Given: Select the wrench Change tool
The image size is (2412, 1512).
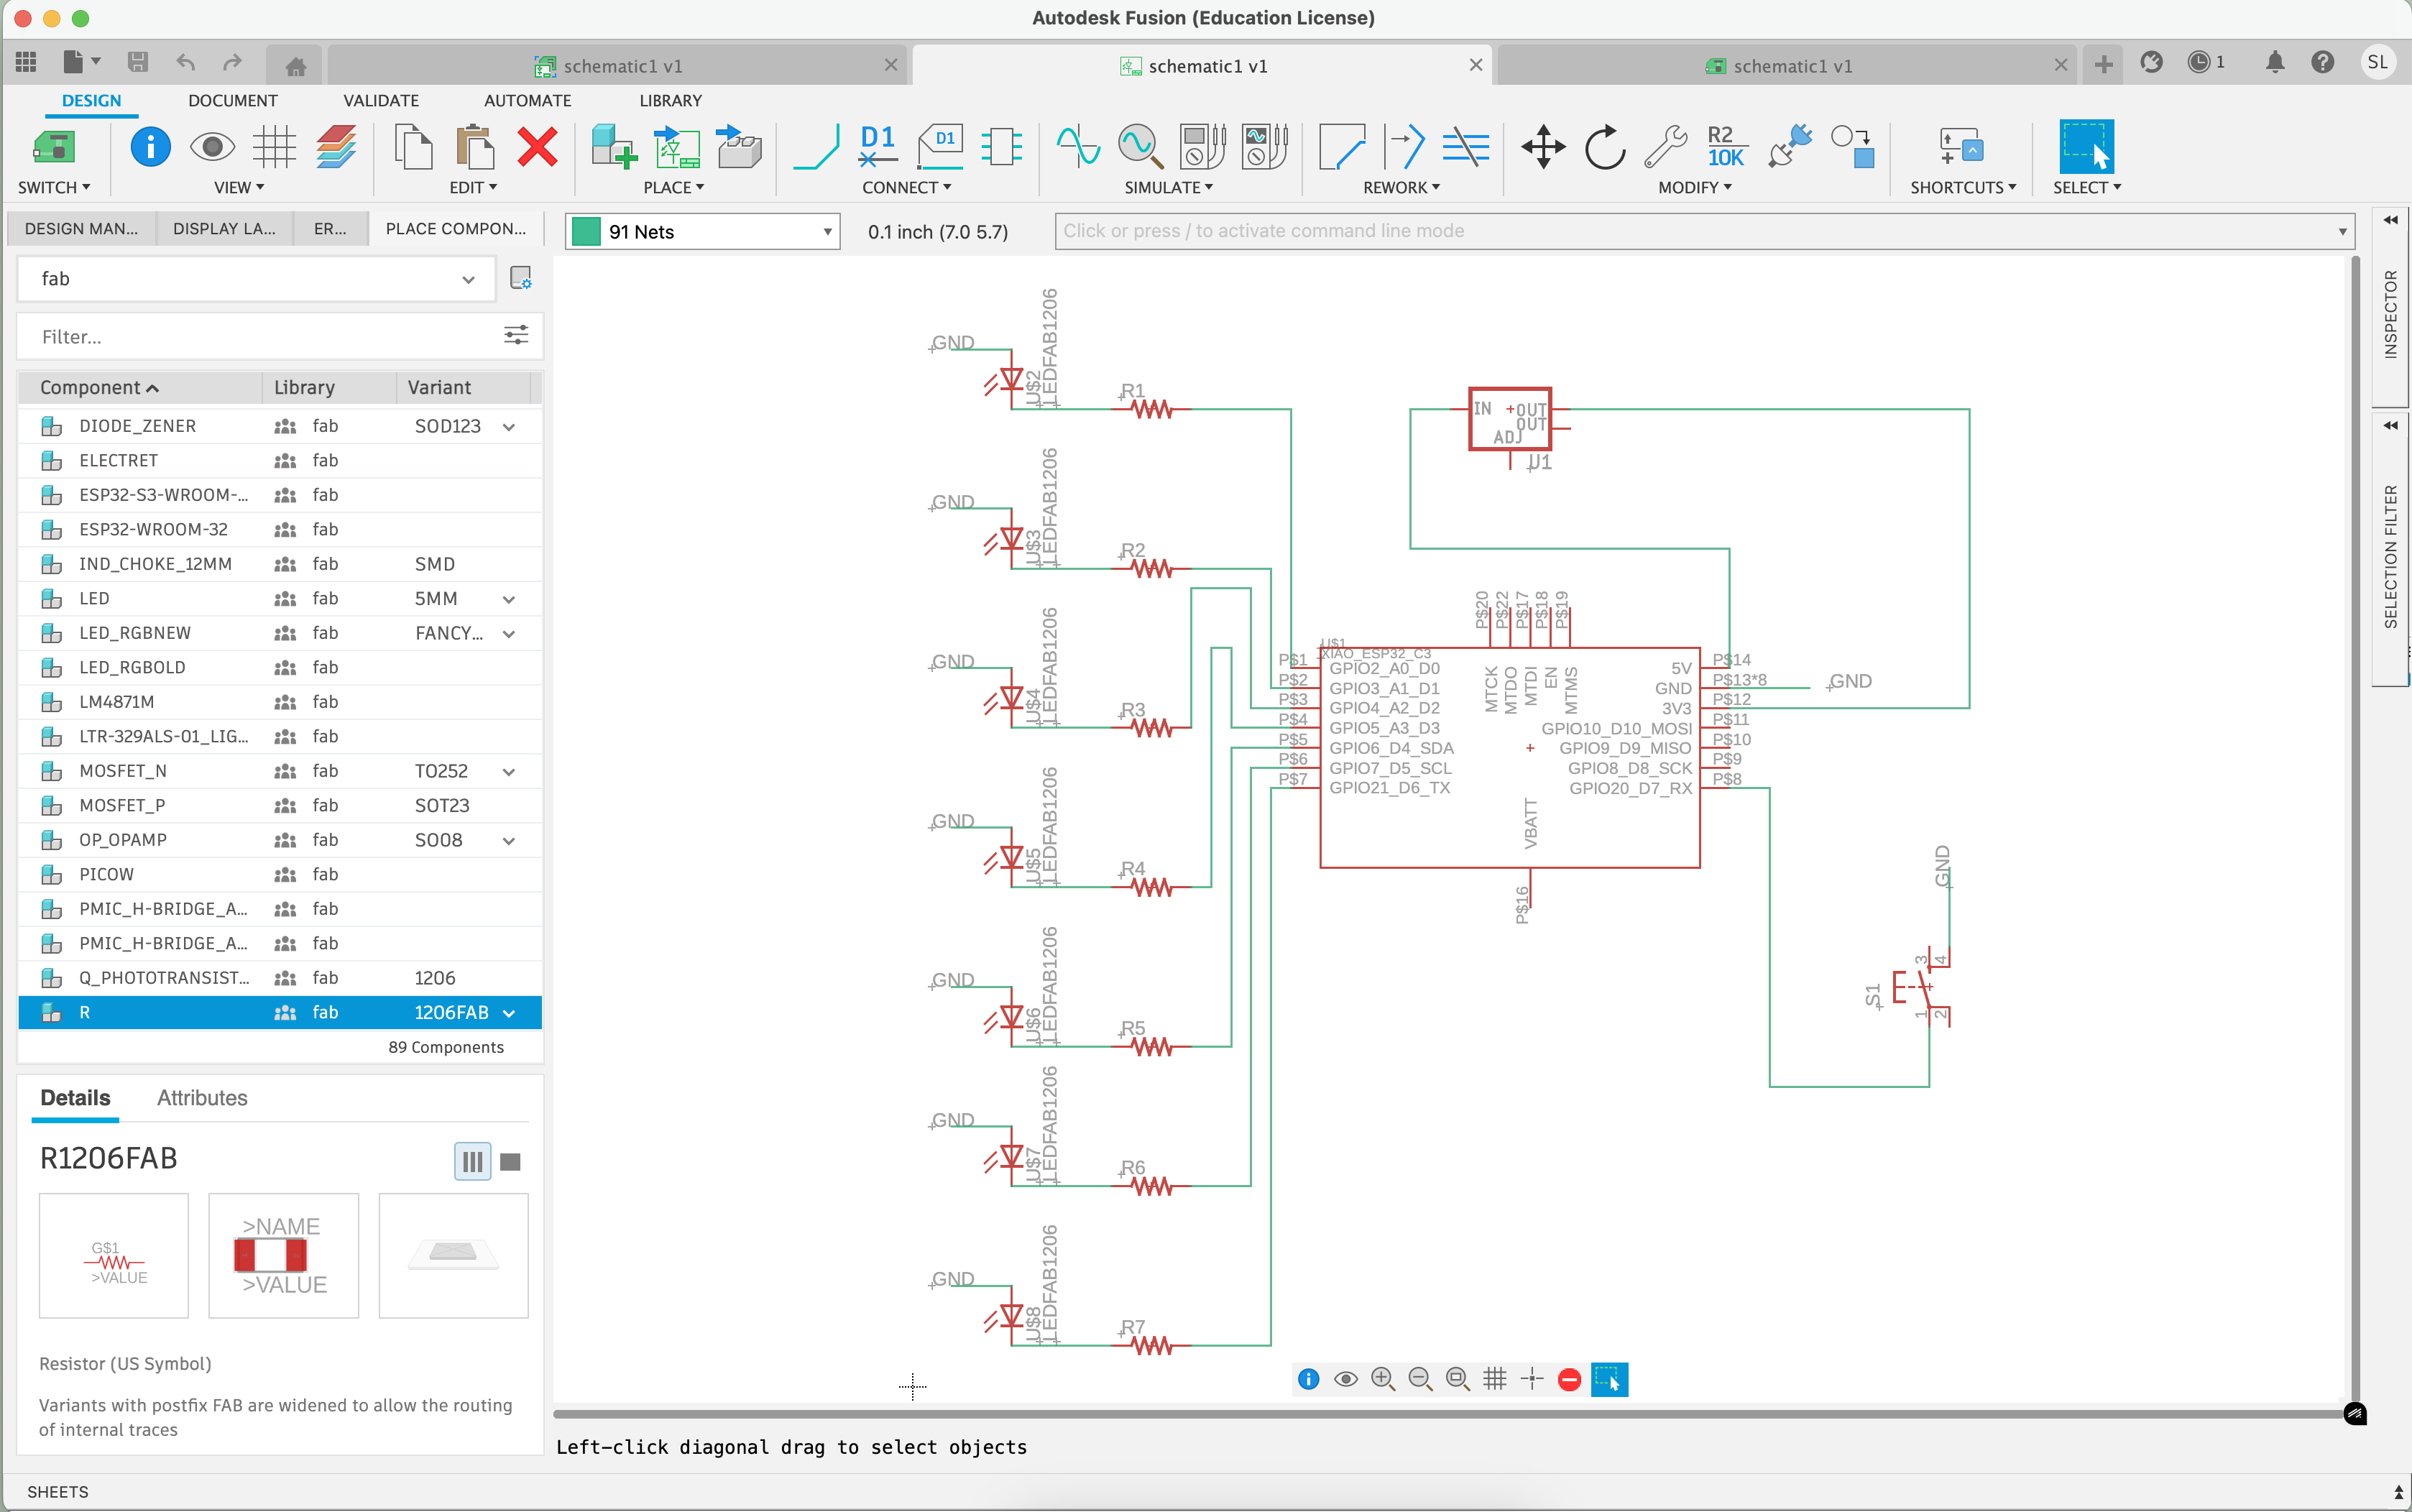Looking at the screenshot, I should (x=1665, y=147).
